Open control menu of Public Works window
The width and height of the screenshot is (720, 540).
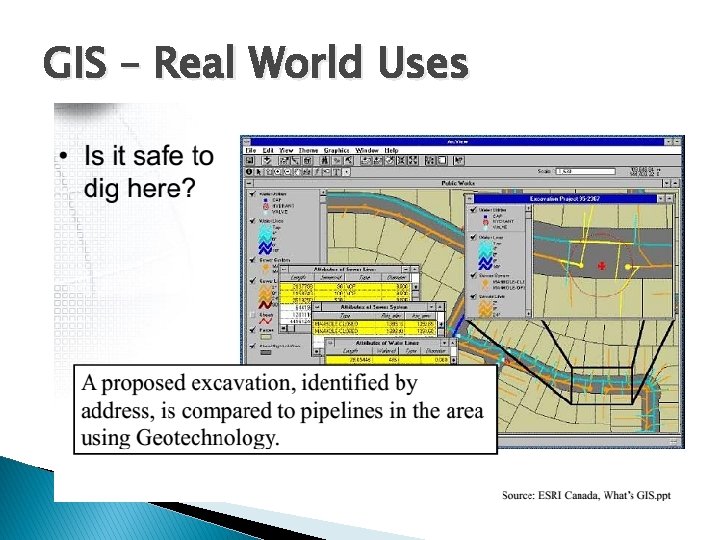pyautogui.click(x=249, y=183)
